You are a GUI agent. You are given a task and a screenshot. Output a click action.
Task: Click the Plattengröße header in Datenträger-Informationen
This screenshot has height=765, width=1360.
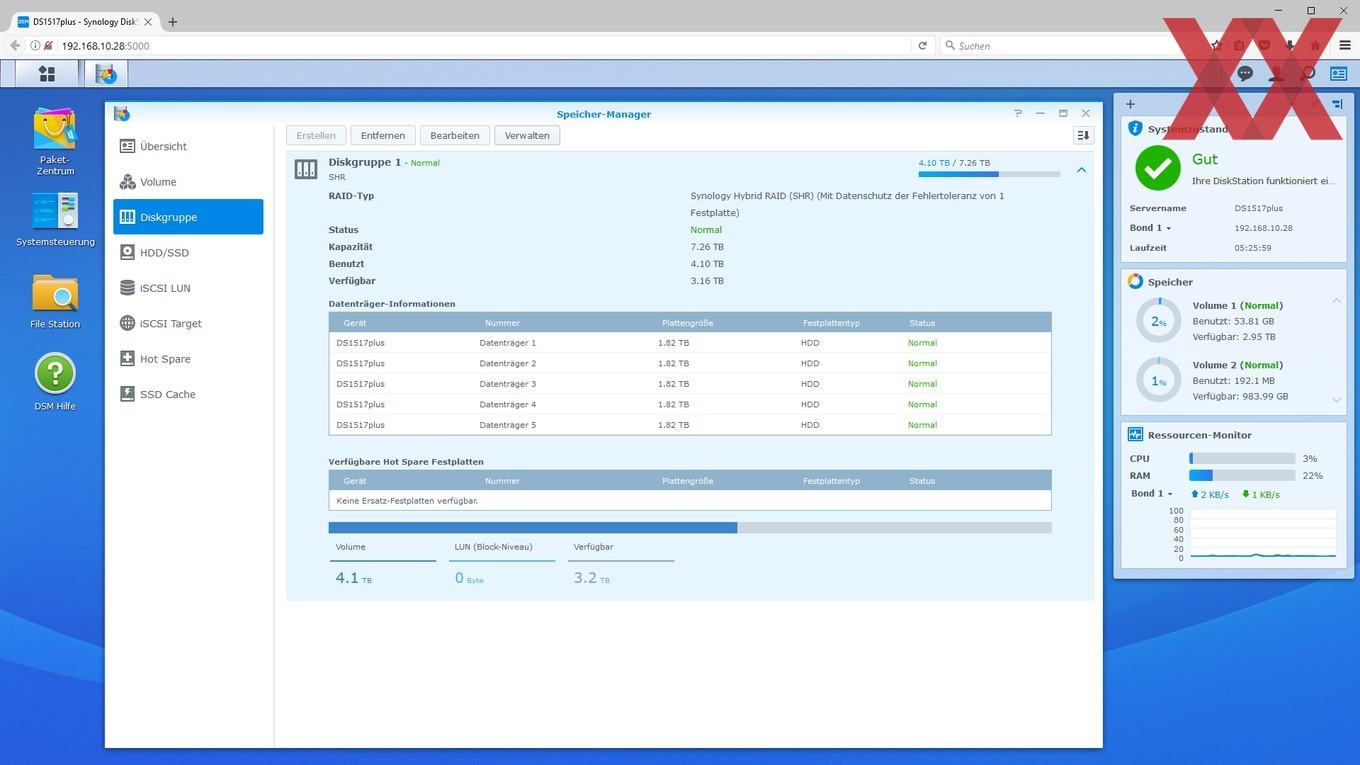[x=687, y=323]
